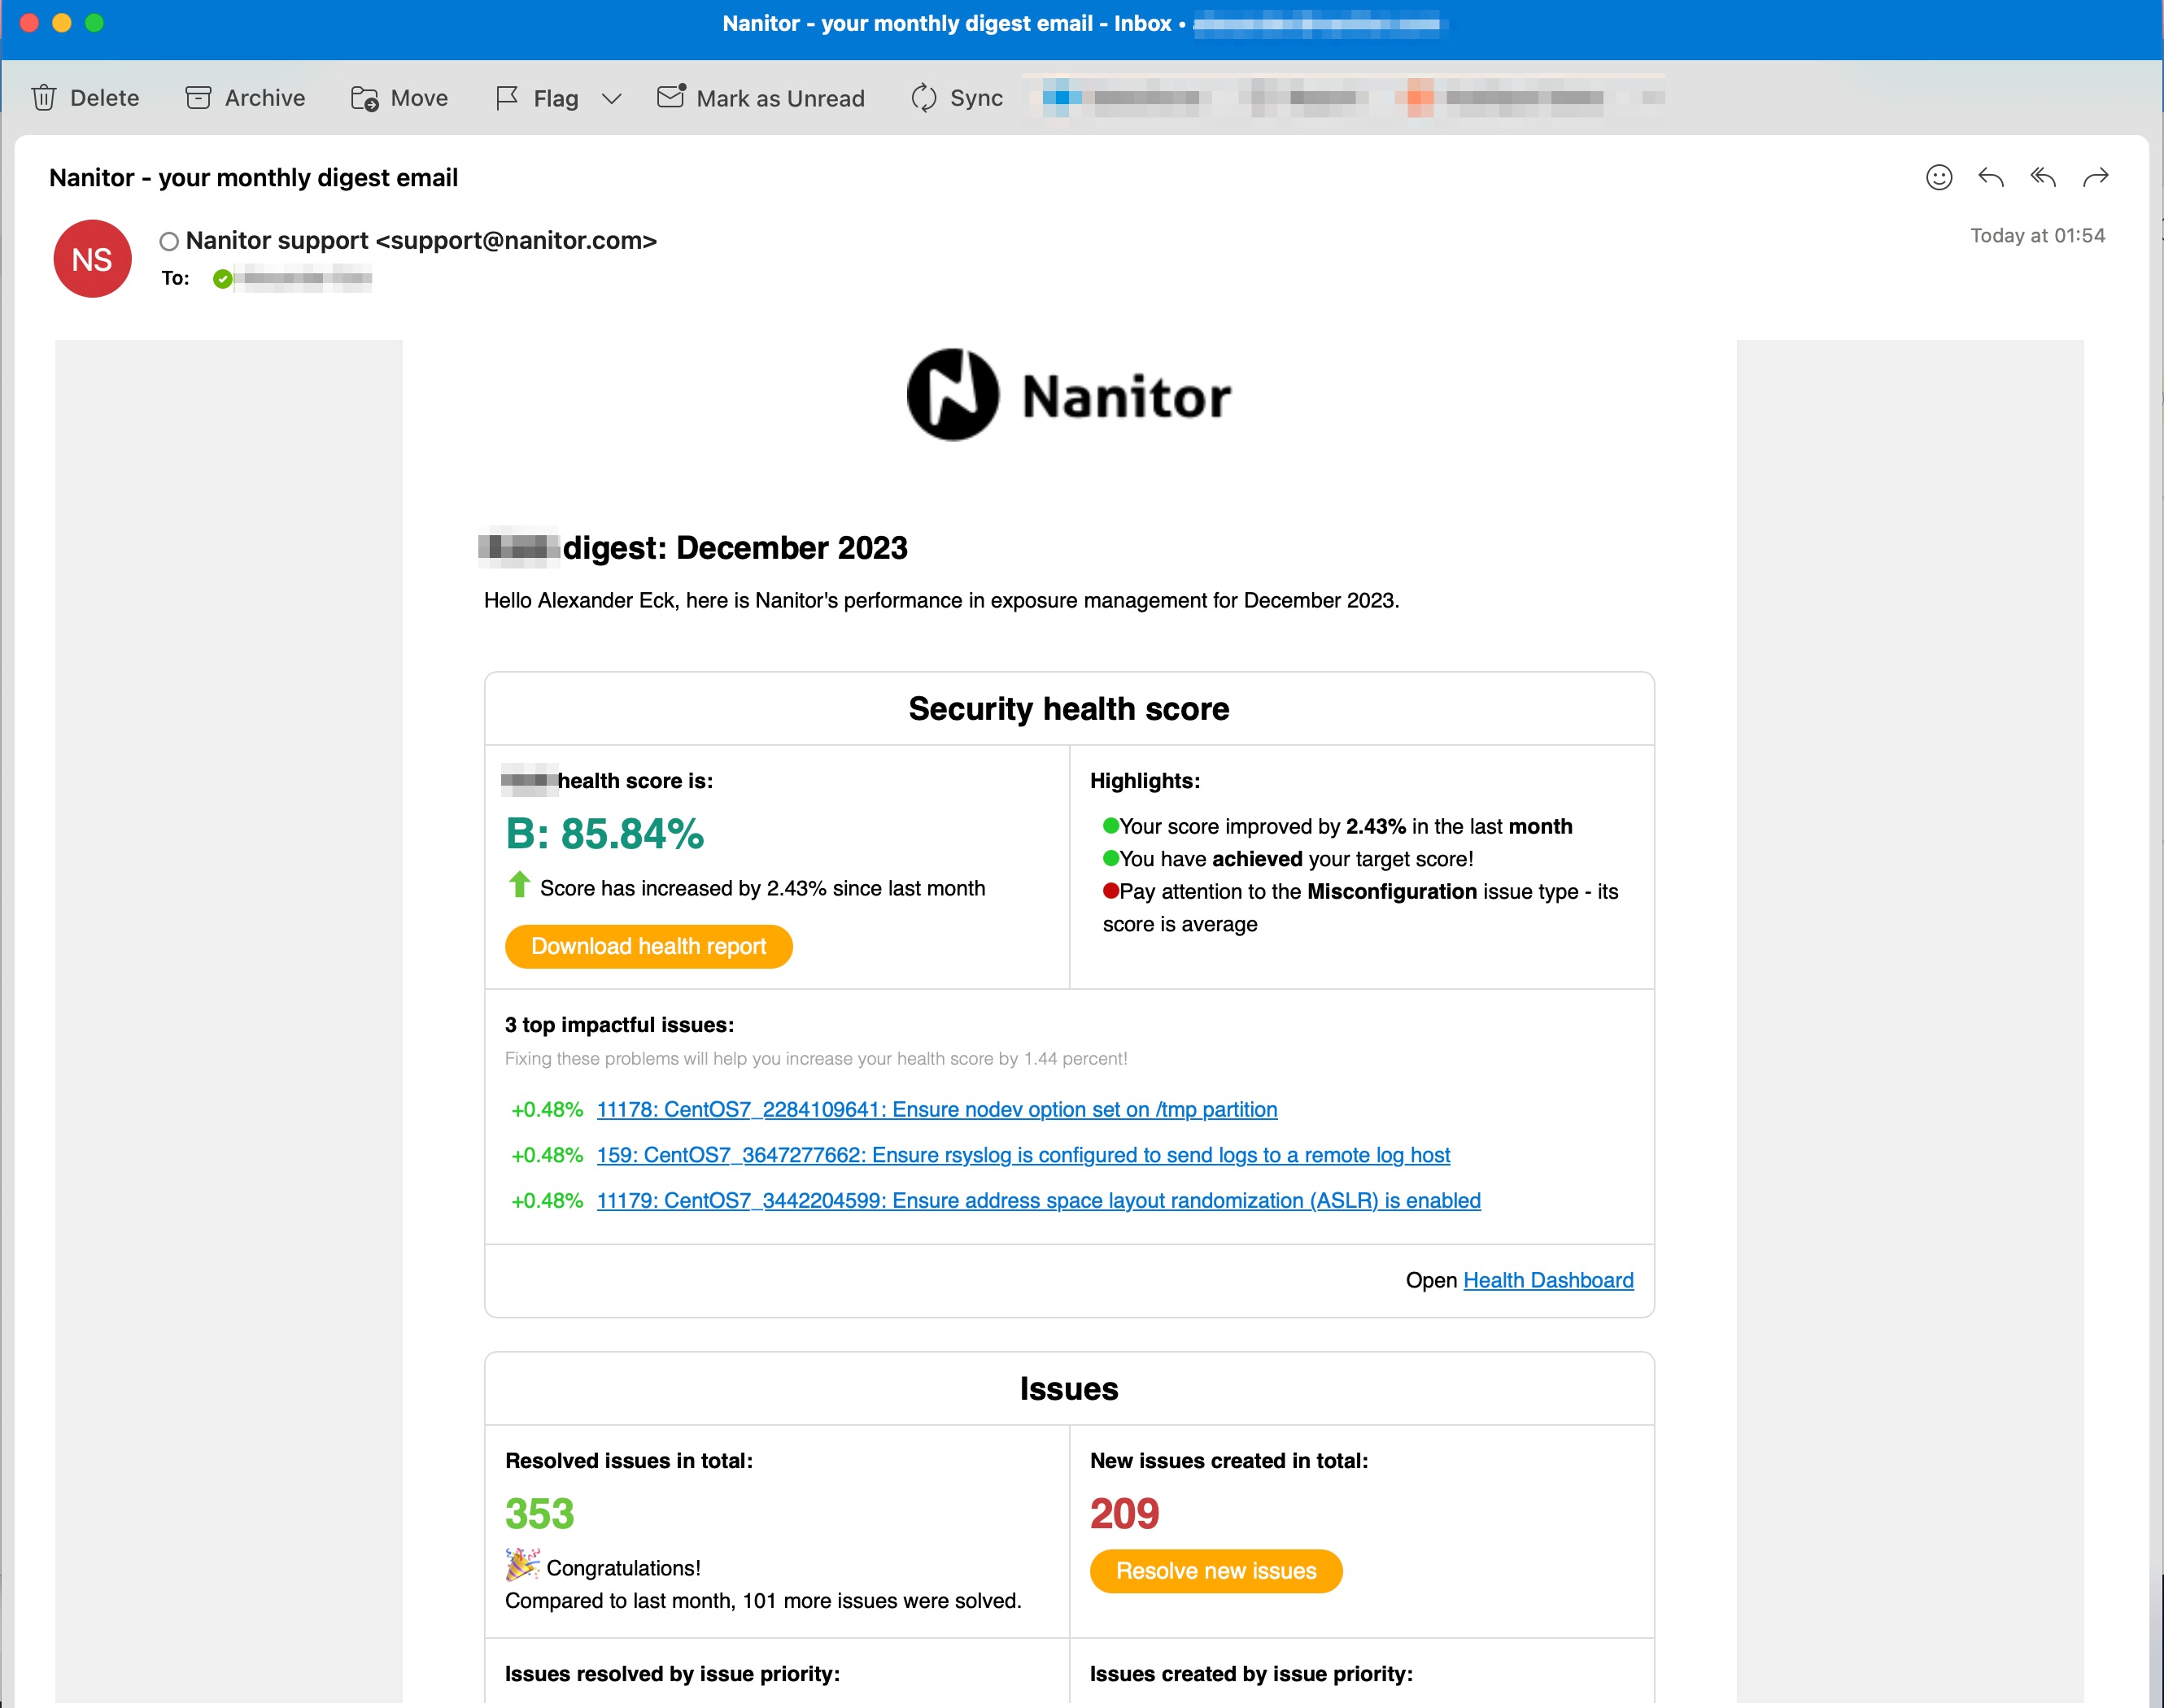Click the Reply arrow icon
The height and width of the screenshot is (1708, 2164).
1990,177
